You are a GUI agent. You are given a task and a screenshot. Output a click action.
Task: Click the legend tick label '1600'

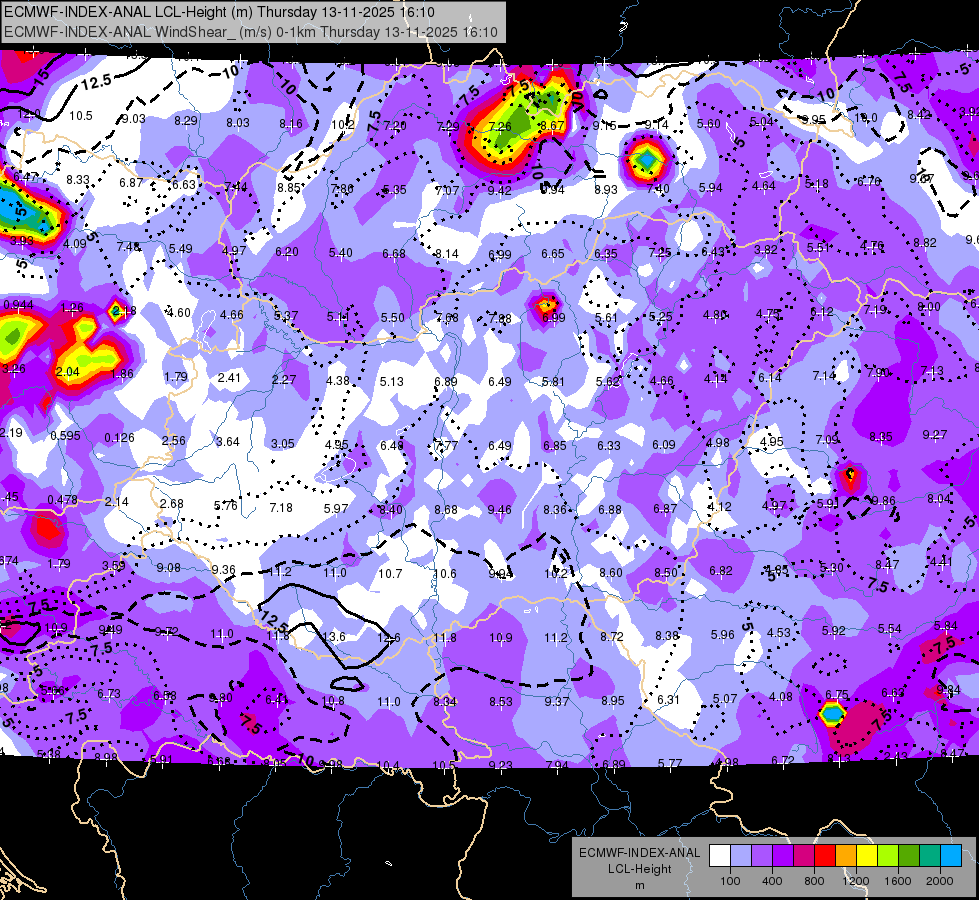pyautogui.click(x=898, y=881)
